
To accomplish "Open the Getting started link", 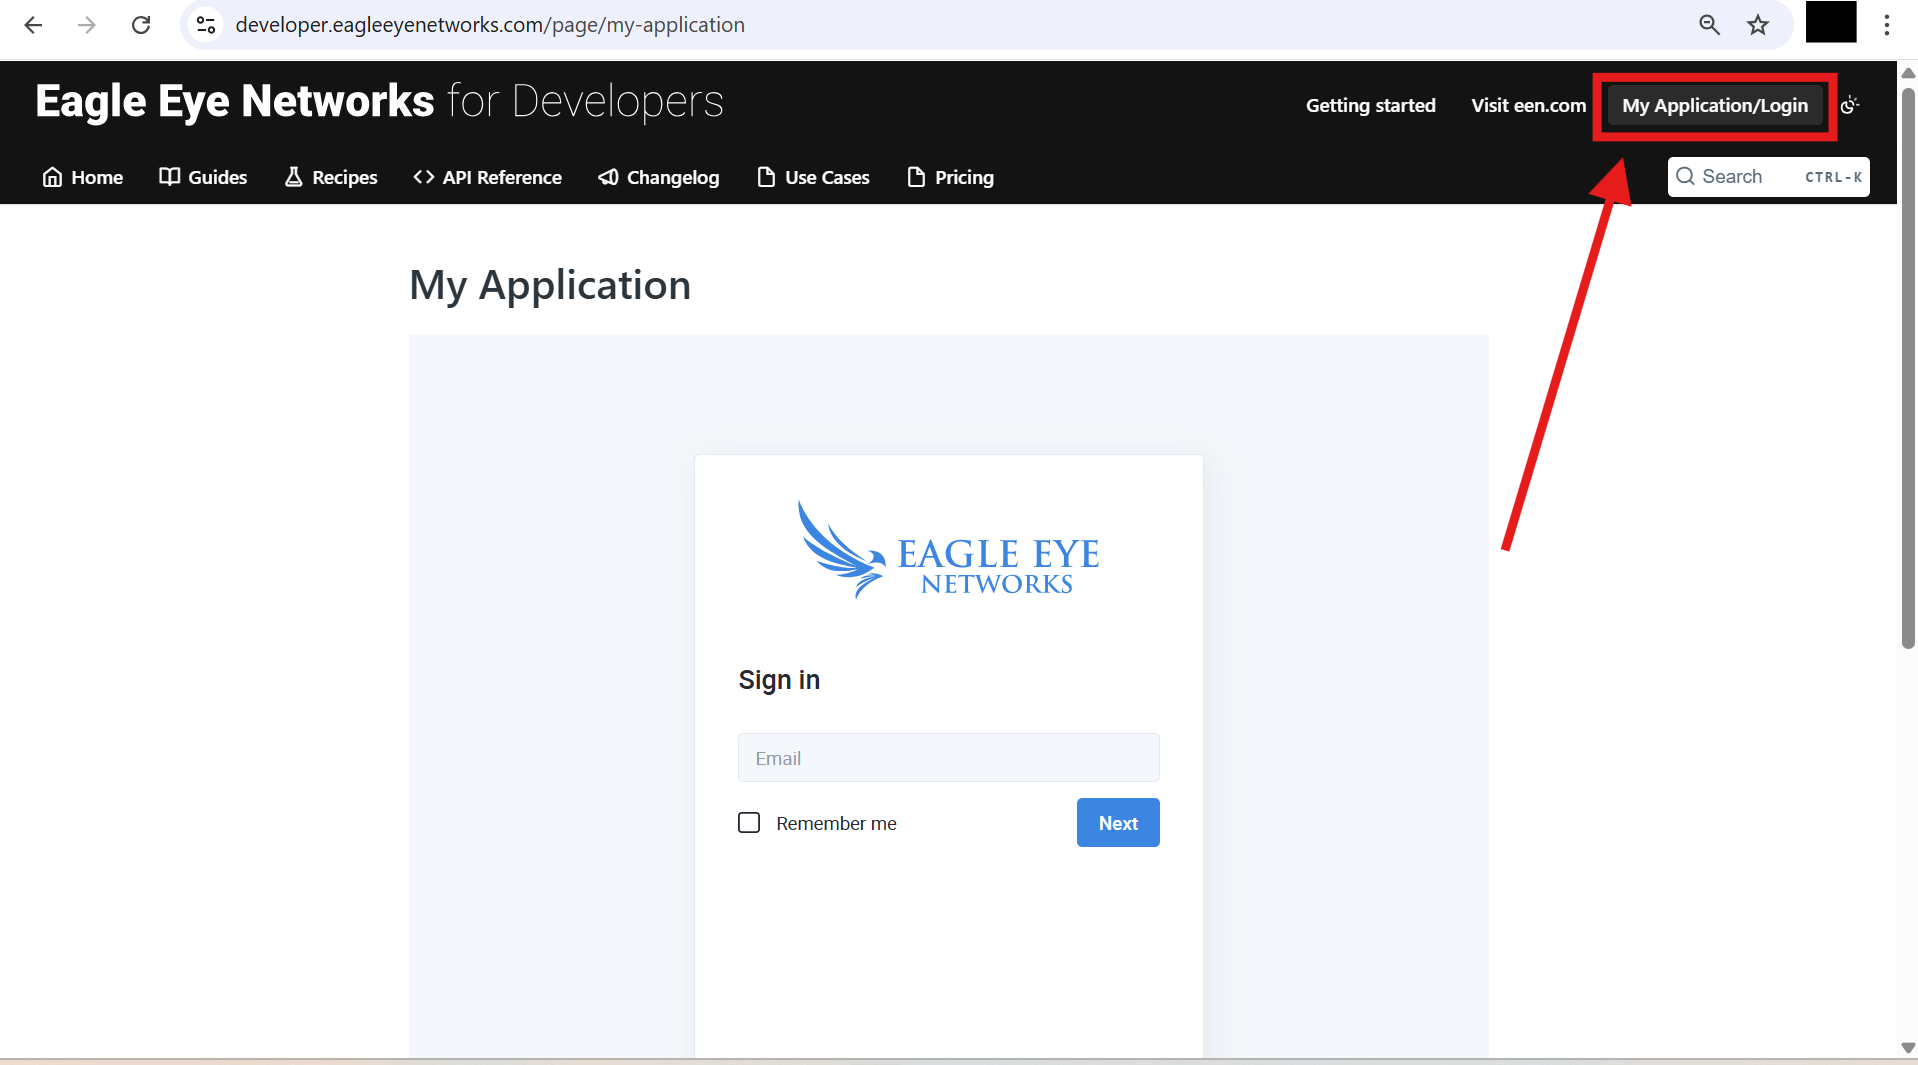I will click(1370, 105).
